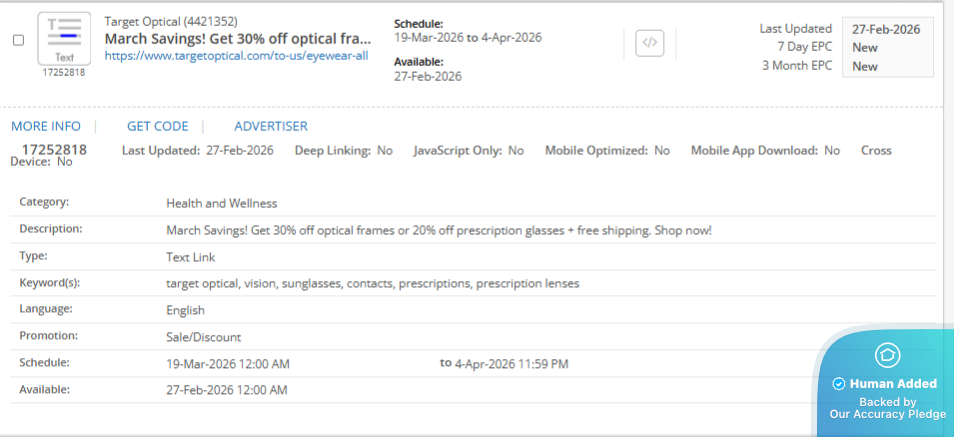Click the Sale/Discount promotion value
Image resolution: width=954 pixels, height=437 pixels.
click(203, 337)
